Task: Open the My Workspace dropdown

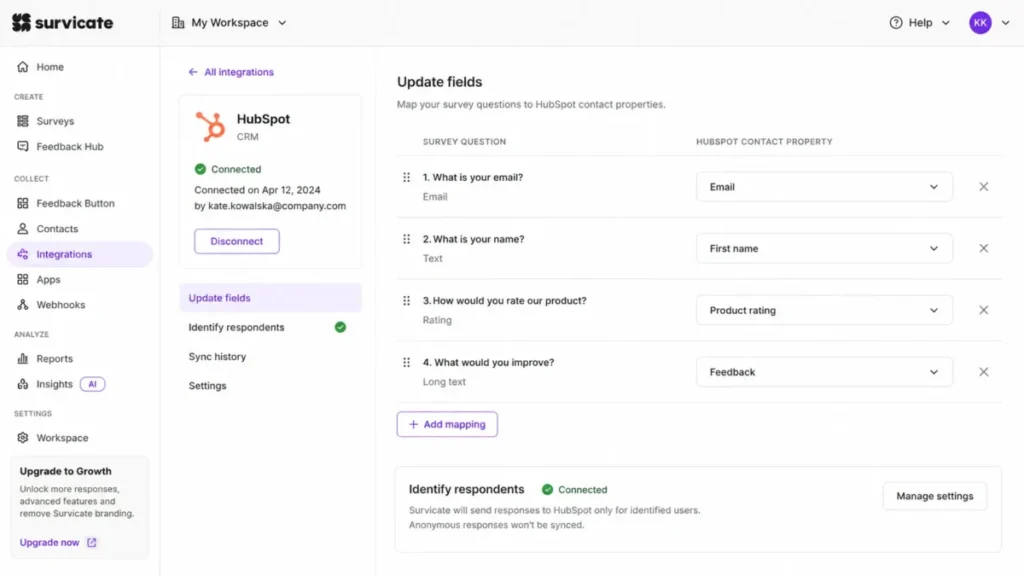Action: [229, 23]
